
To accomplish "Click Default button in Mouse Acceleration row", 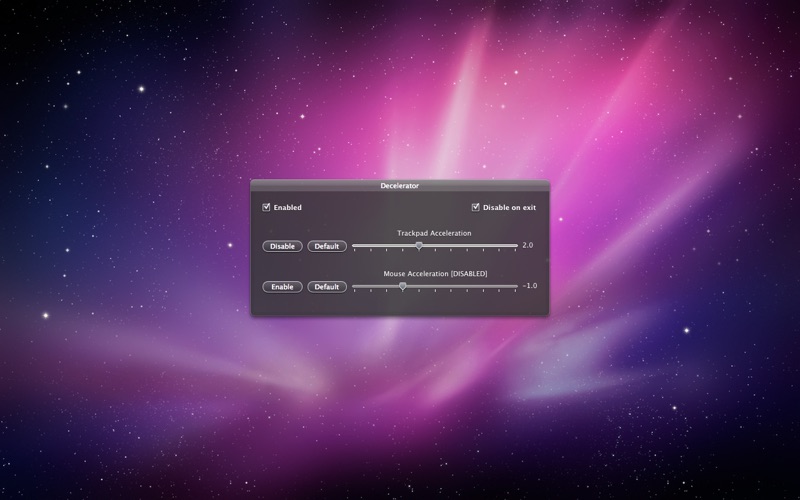I will tap(327, 287).
